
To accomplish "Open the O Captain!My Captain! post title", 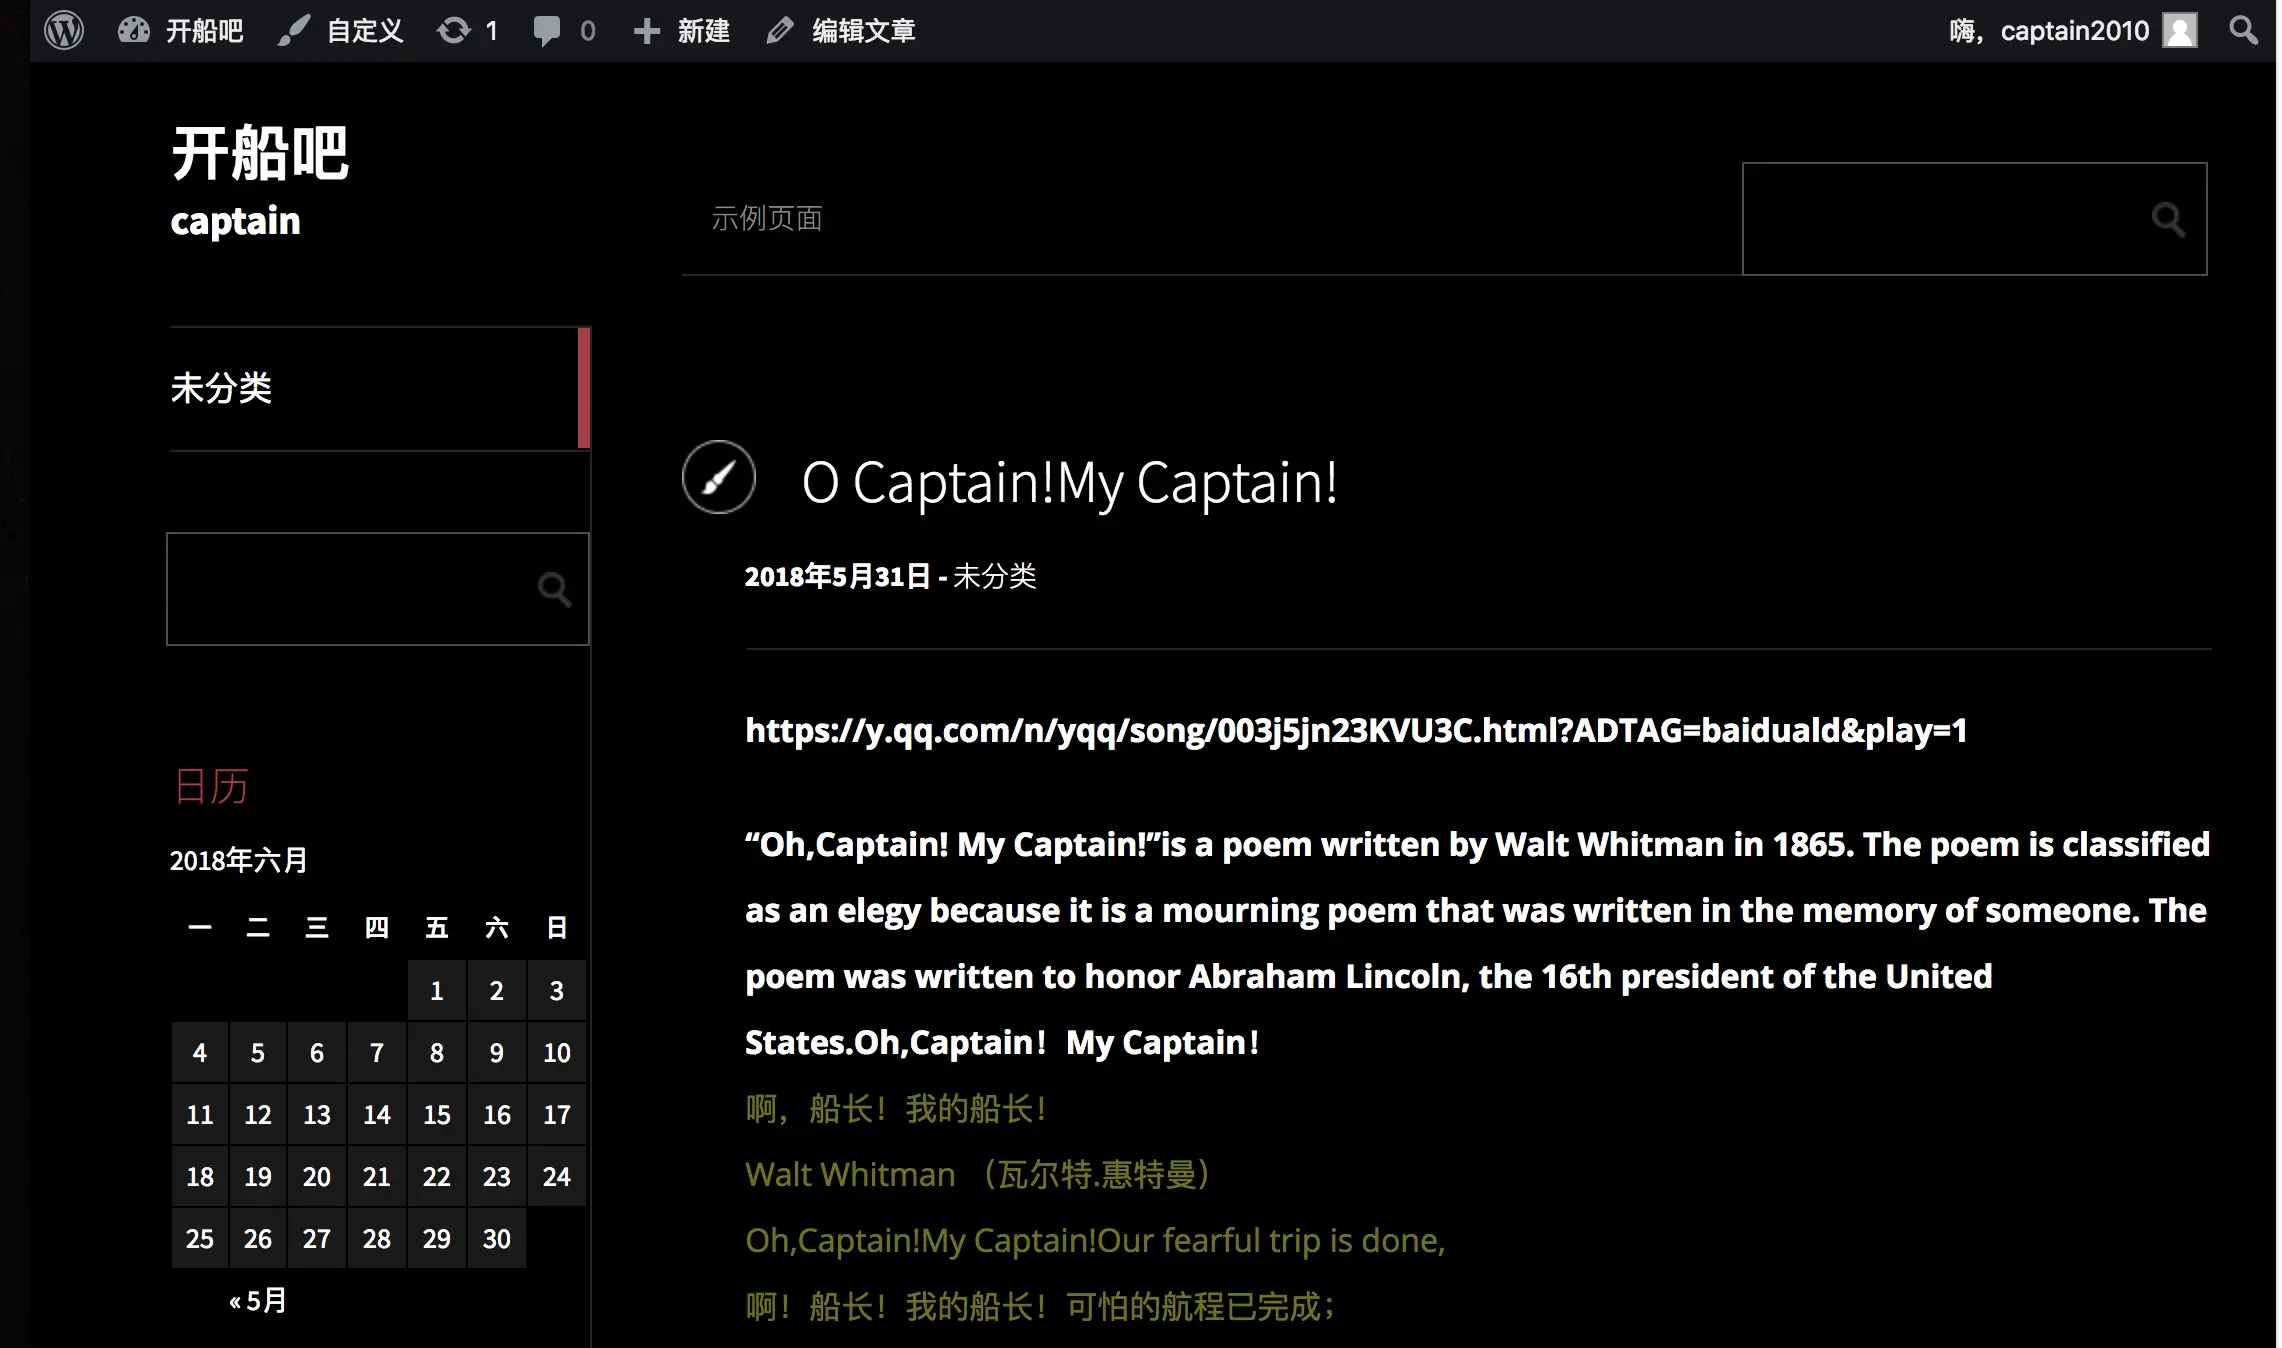I will tap(1069, 483).
